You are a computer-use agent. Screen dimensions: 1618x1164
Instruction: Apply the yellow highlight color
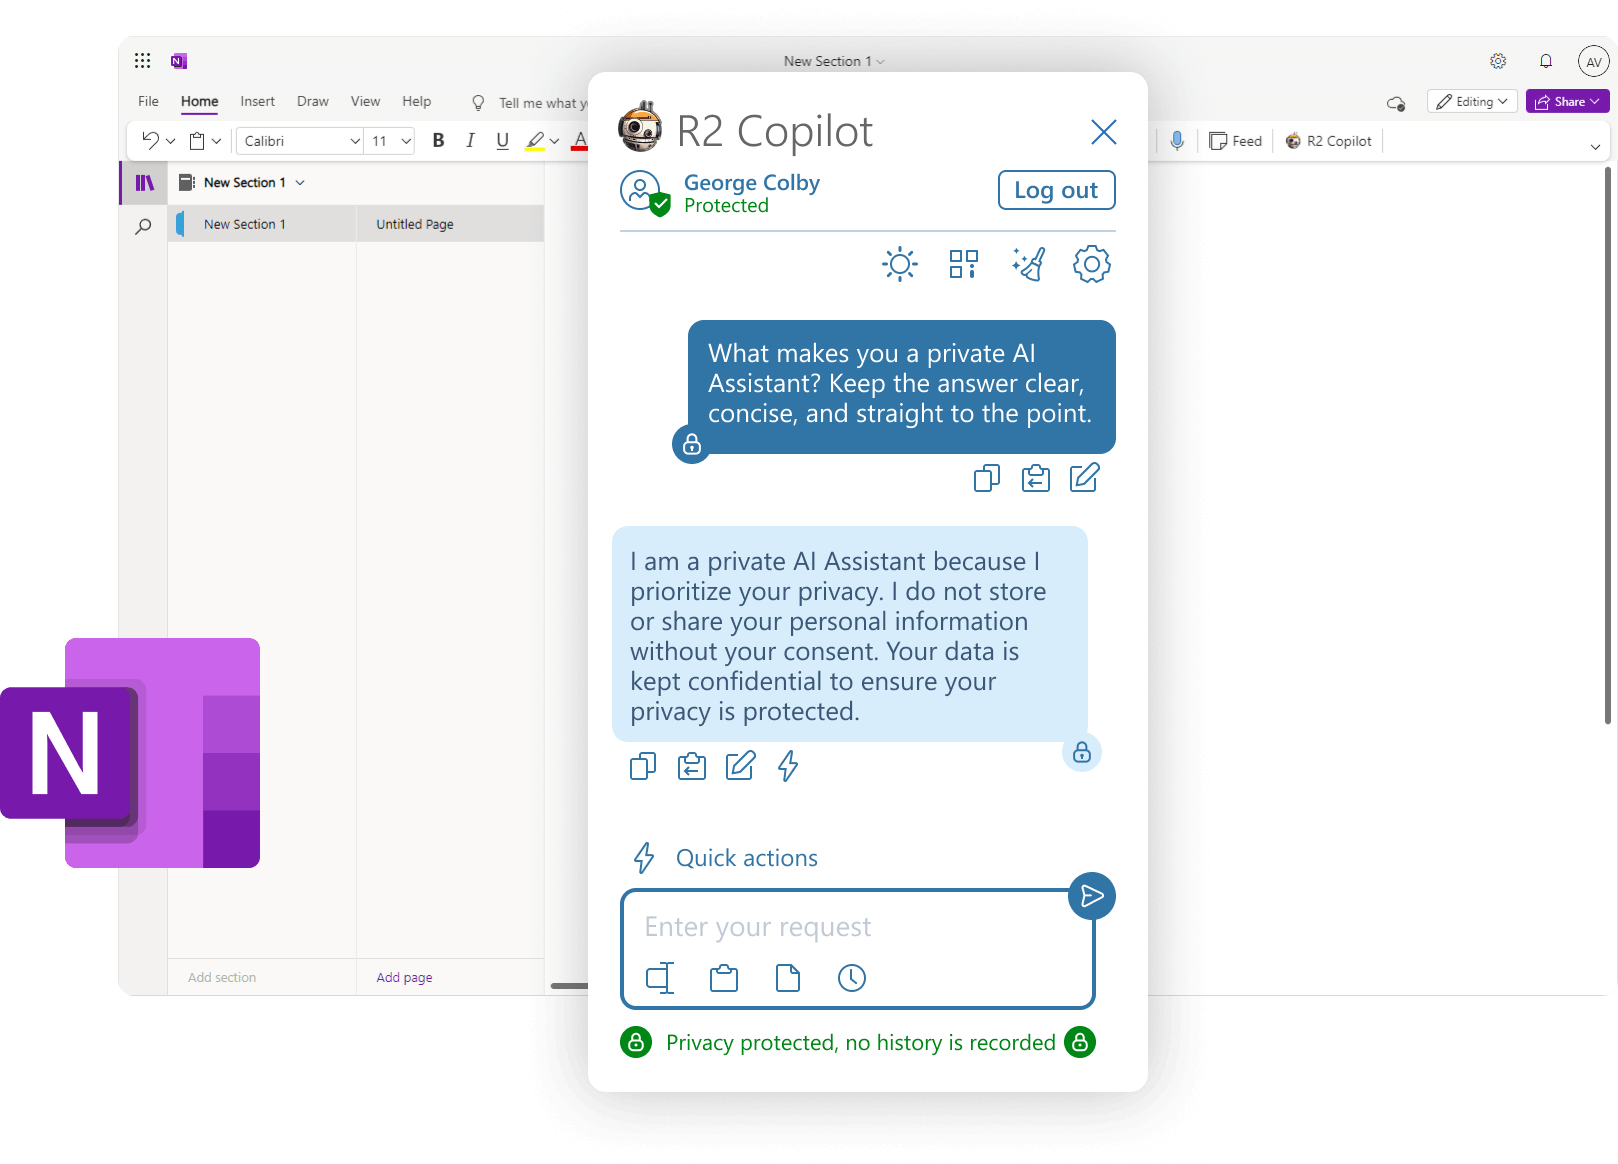click(536, 141)
